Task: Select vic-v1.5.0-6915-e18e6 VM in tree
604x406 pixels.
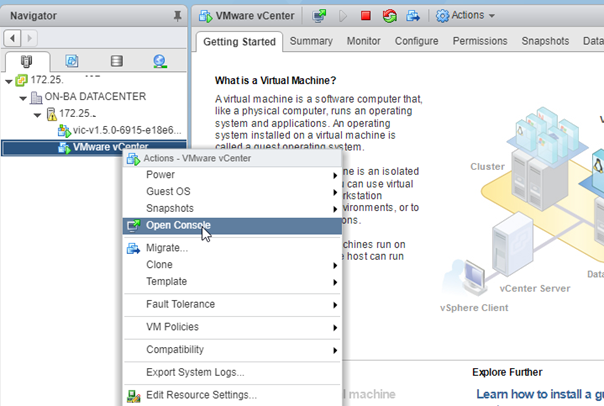Action: [x=127, y=131]
